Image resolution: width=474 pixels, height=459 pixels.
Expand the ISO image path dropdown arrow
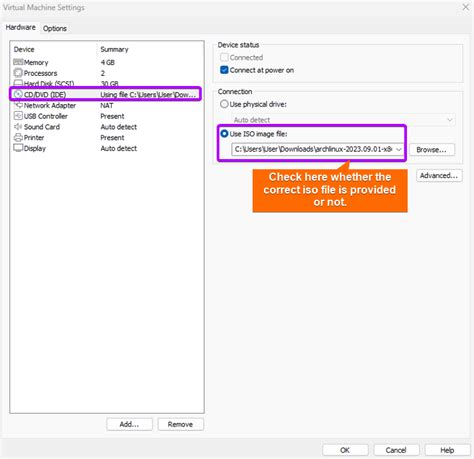(398, 149)
